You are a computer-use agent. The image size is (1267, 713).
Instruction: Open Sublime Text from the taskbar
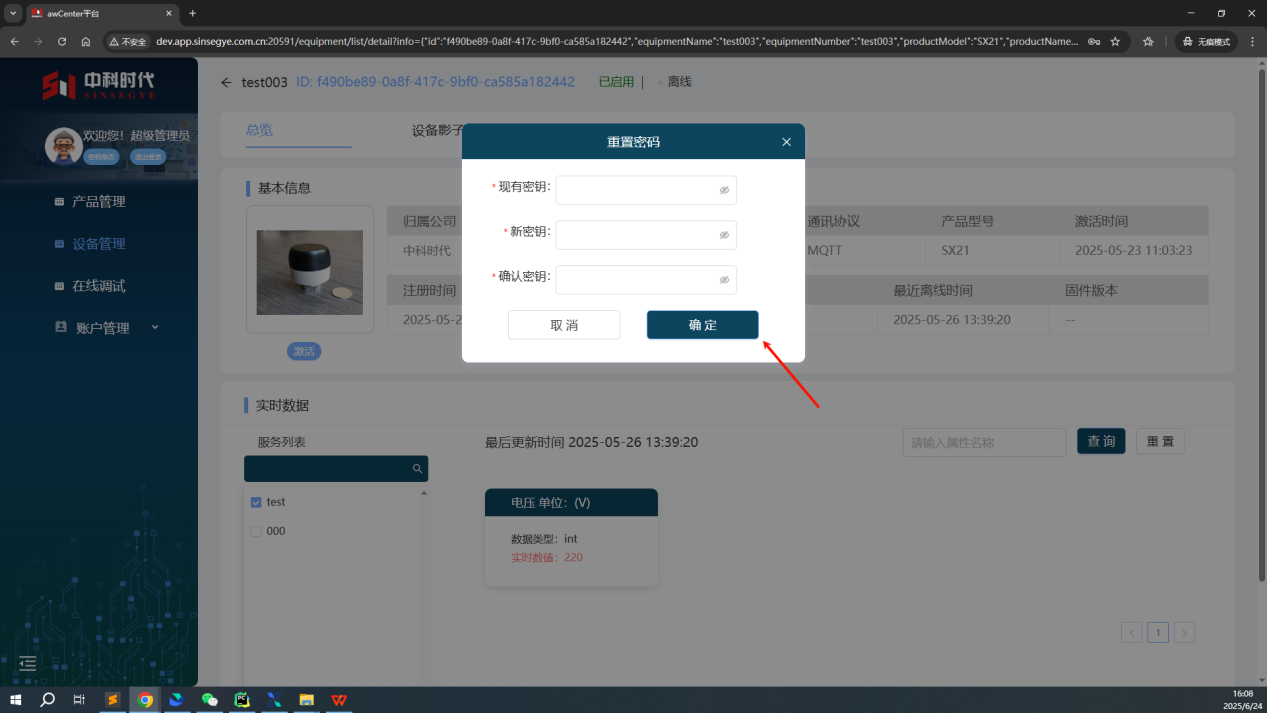(x=113, y=700)
